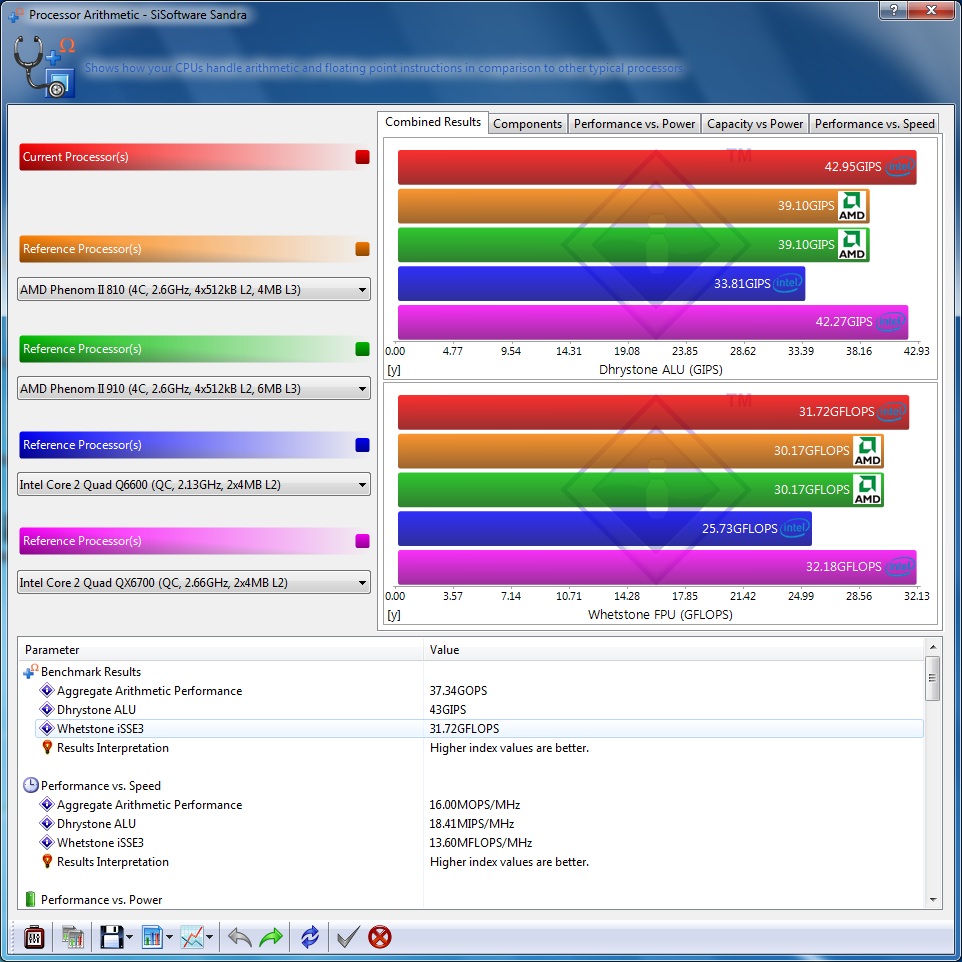The height and width of the screenshot is (962, 962).
Task: Open the options mixer icon in bottom toolbar
Action: (34, 937)
